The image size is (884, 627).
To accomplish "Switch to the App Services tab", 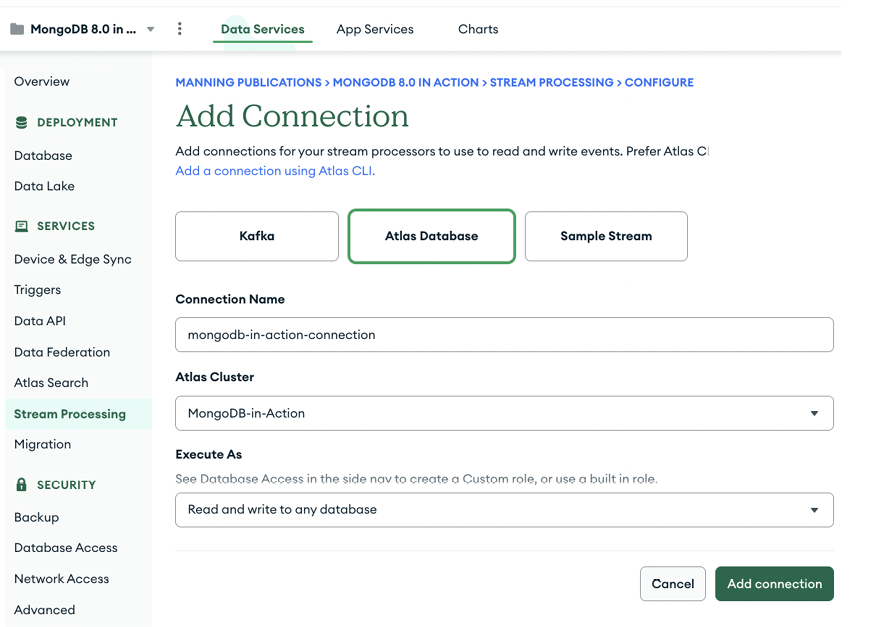I will click(x=375, y=29).
